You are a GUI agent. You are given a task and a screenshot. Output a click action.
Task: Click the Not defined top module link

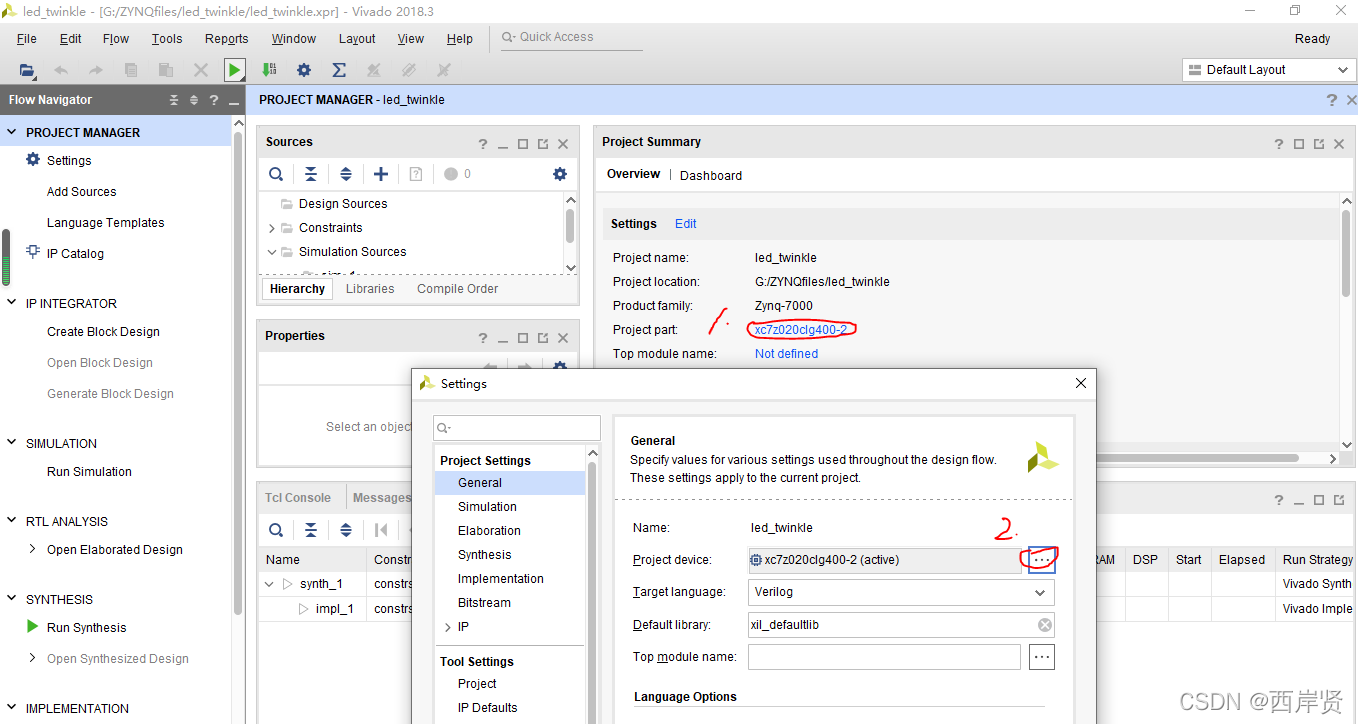click(x=786, y=354)
